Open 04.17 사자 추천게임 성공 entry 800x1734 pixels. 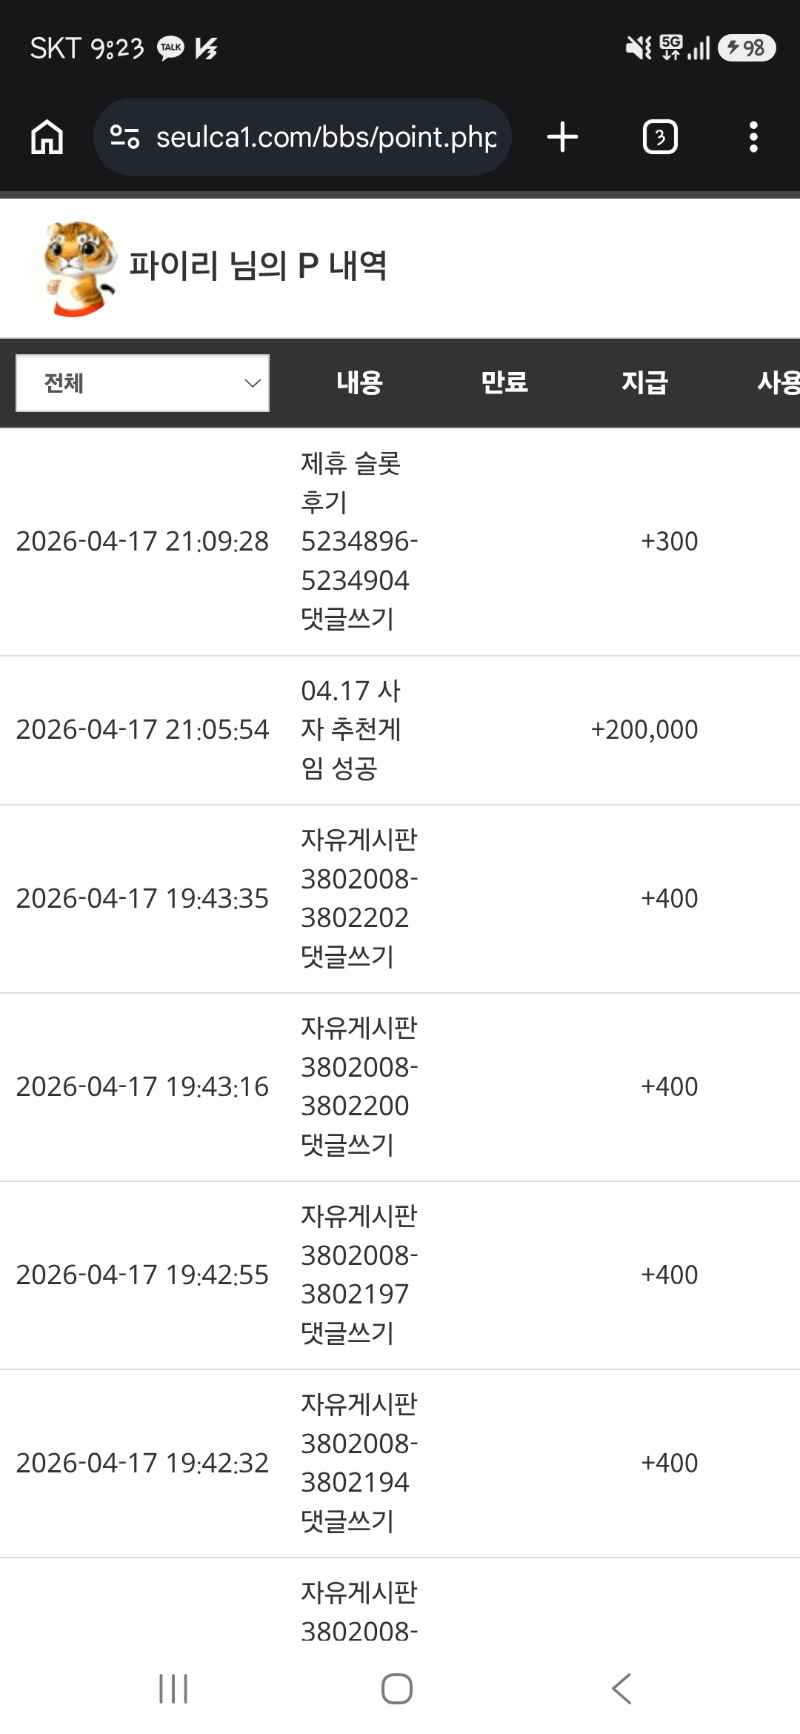click(350, 730)
